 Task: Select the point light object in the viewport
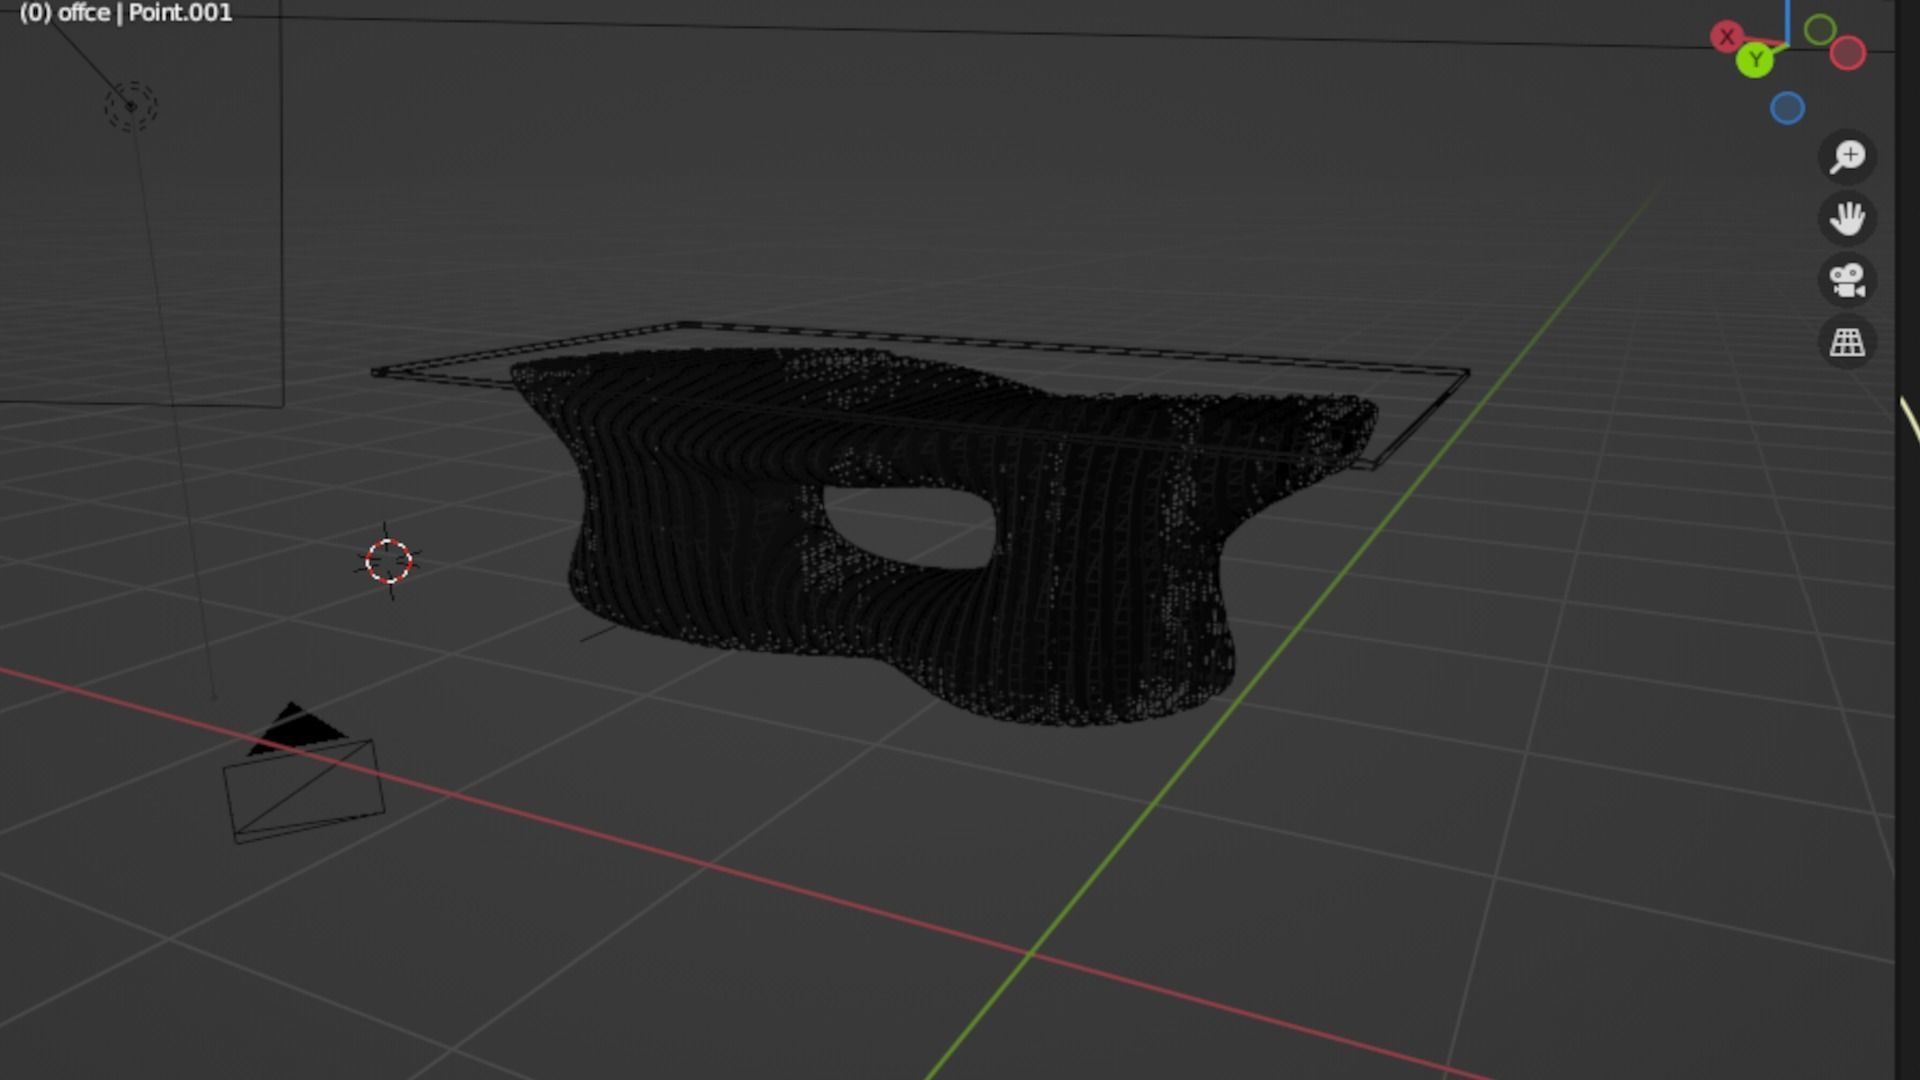point(131,106)
